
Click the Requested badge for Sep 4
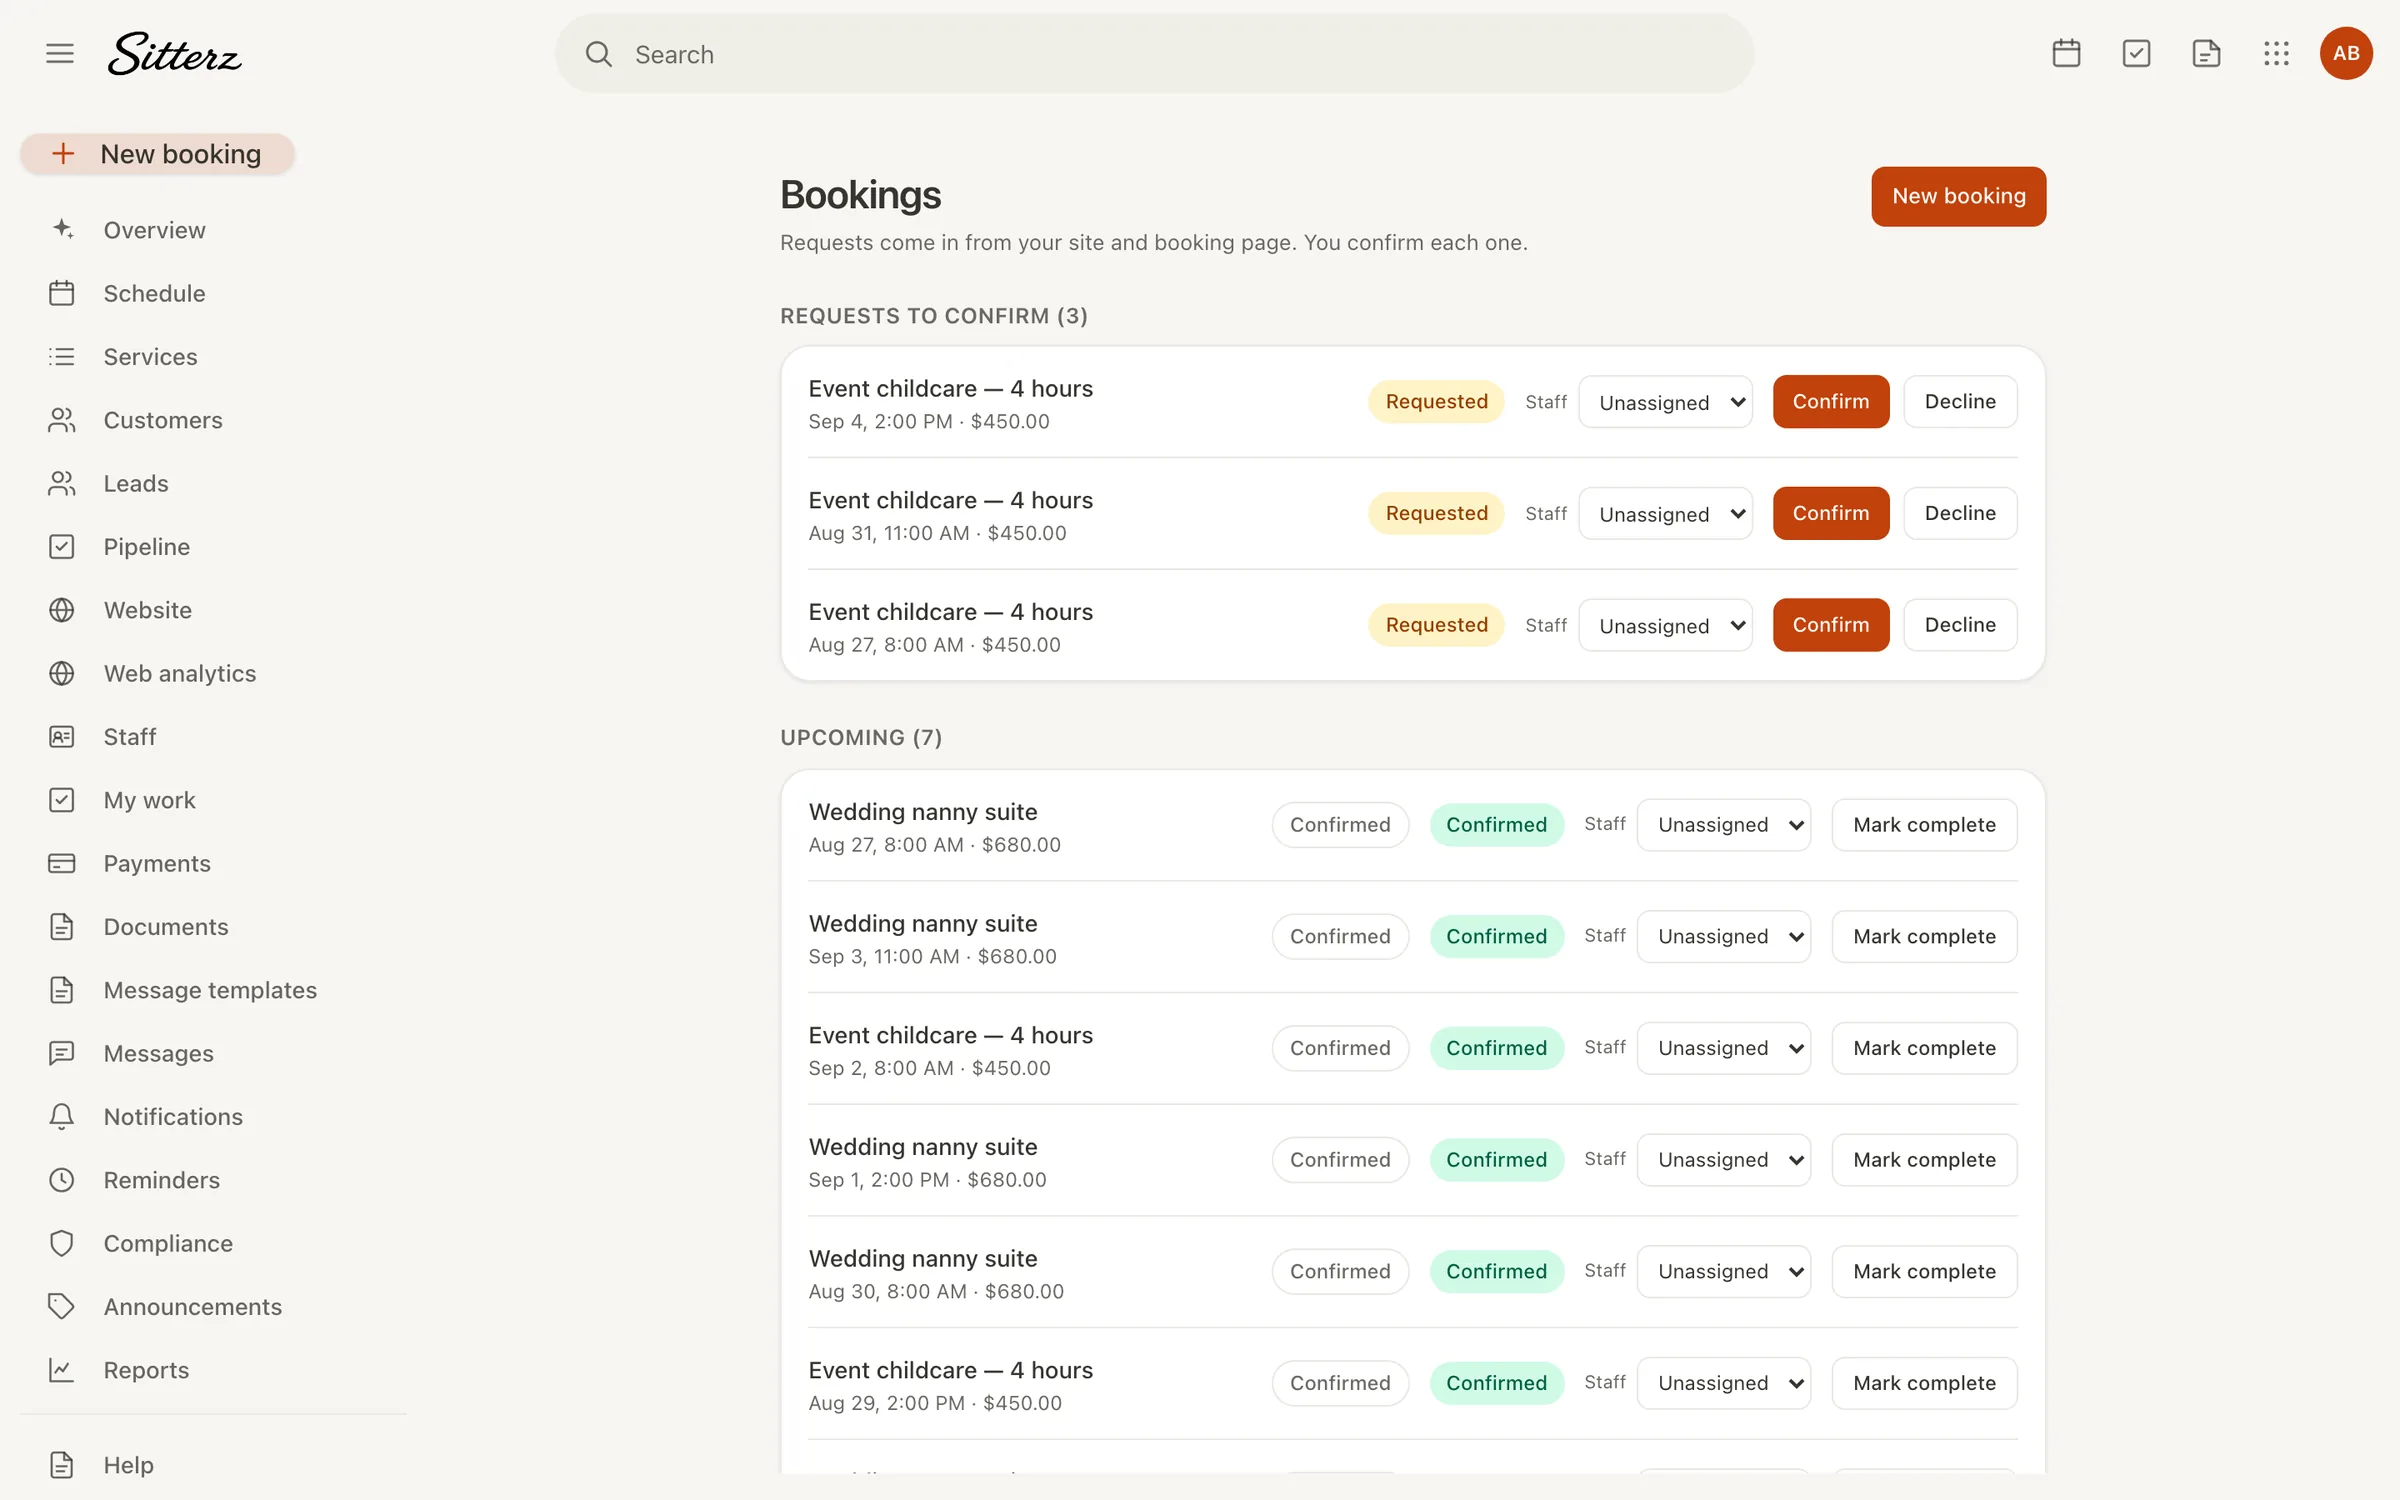(x=1436, y=402)
